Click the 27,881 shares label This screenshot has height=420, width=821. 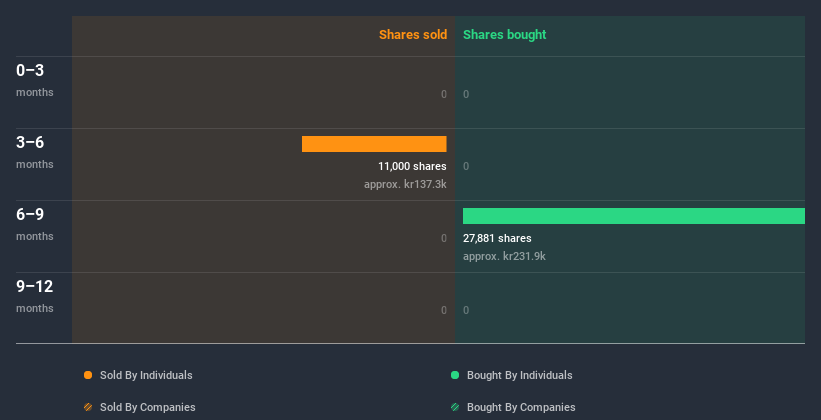tap(497, 238)
